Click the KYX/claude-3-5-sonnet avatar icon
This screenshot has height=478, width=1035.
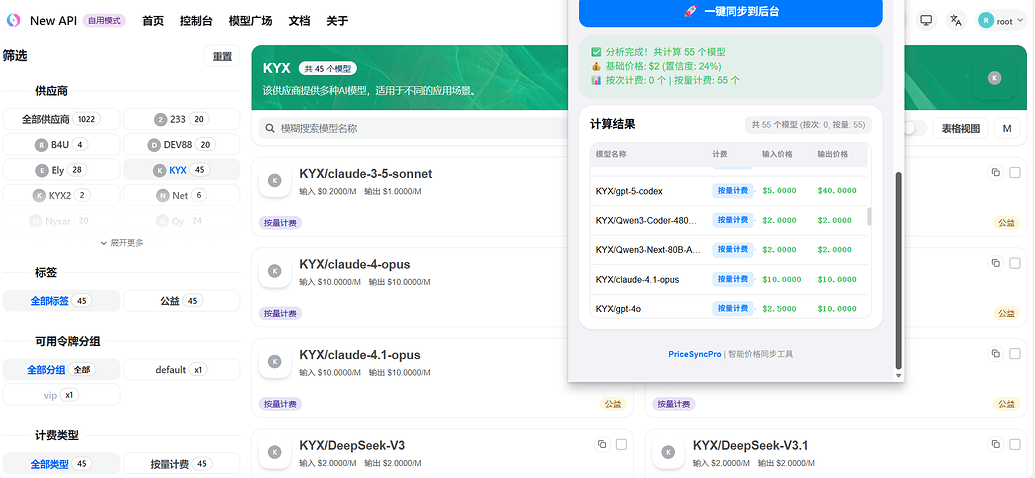tap(275, 180)
